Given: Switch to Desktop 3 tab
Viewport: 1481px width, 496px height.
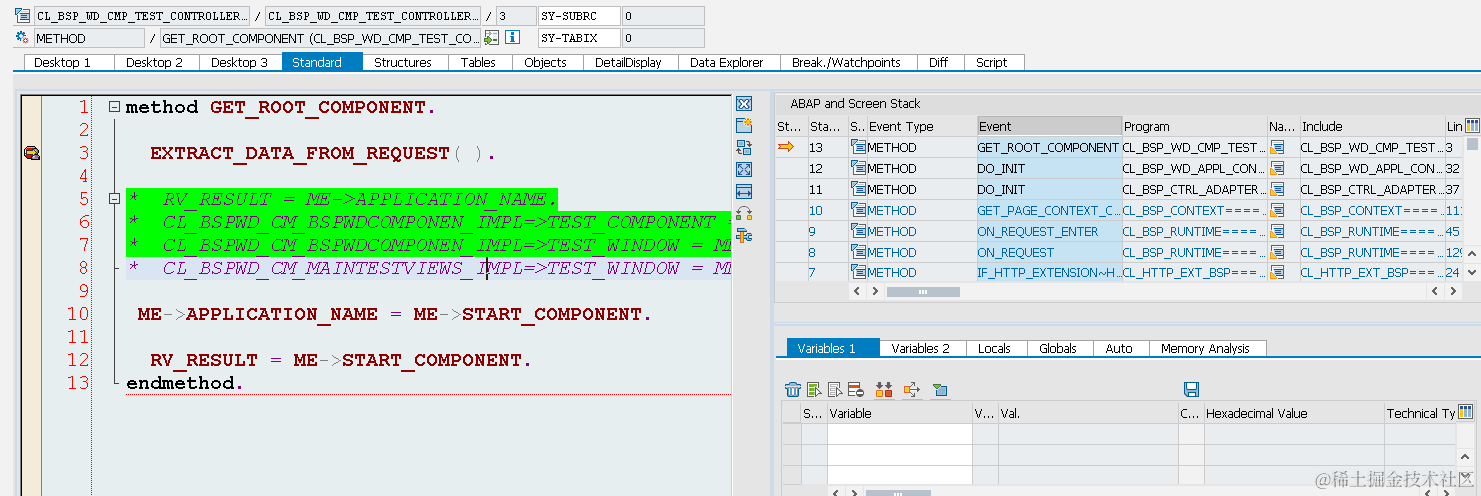Looking at the screenshot, I should point(240,62).
